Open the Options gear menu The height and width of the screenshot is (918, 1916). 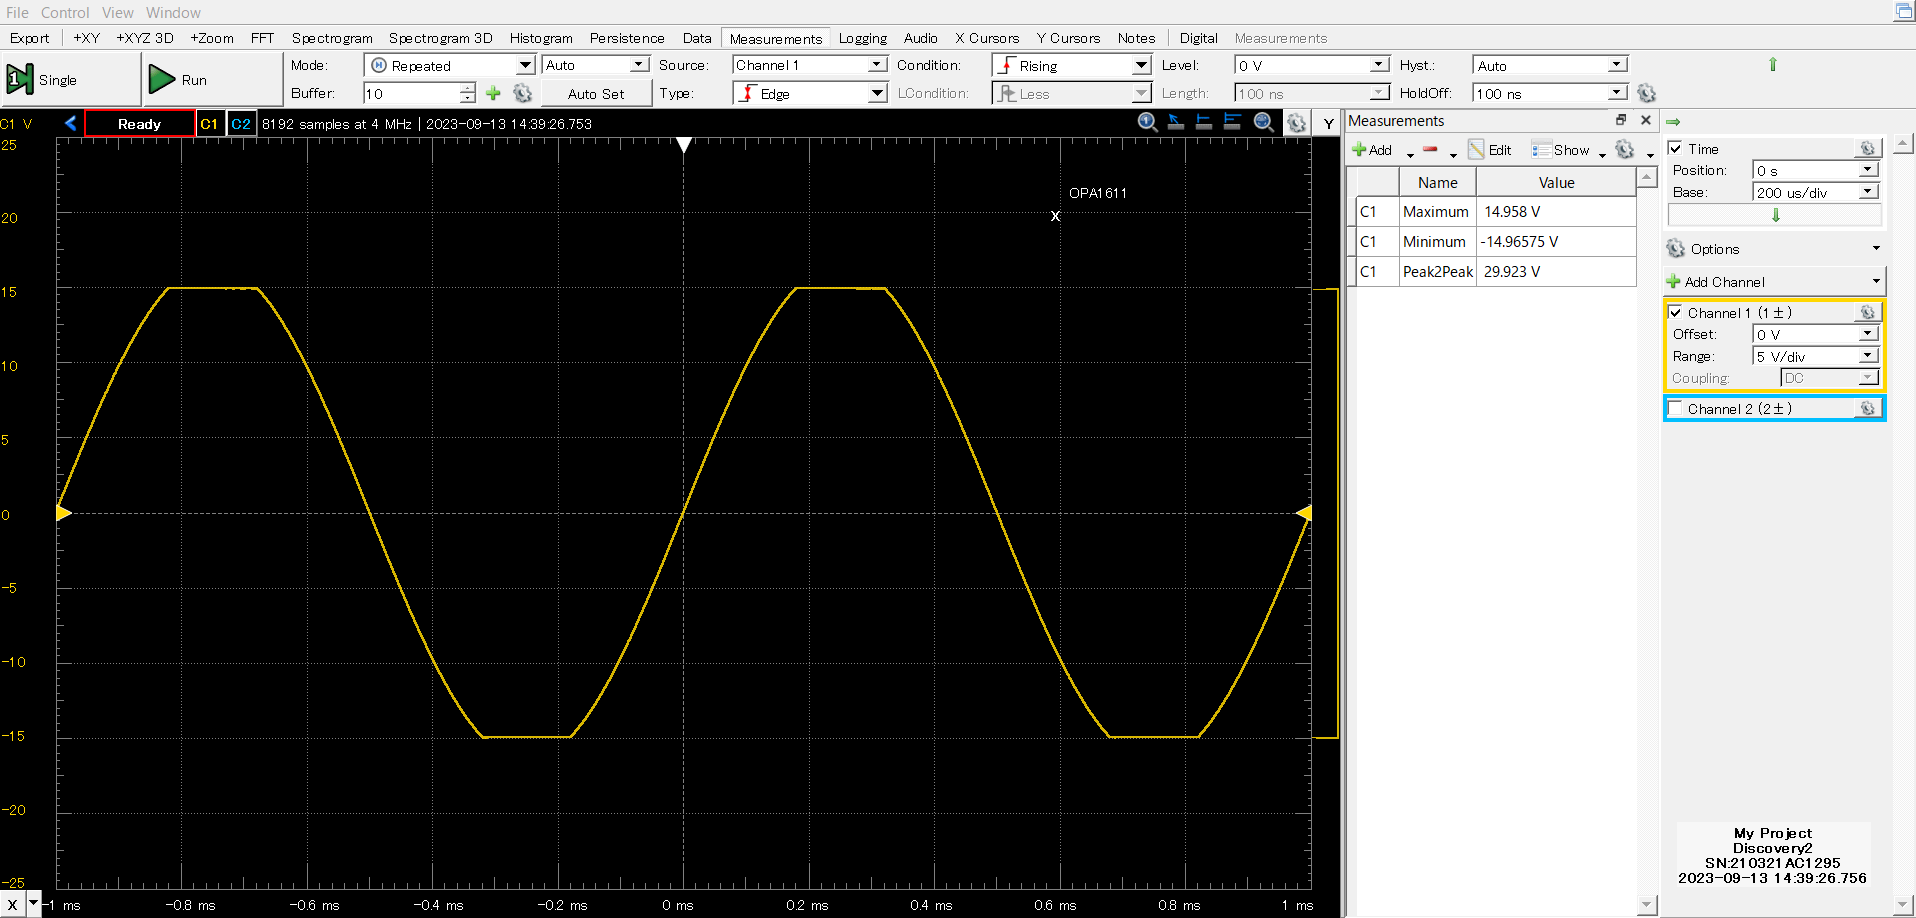point(1676,248)
